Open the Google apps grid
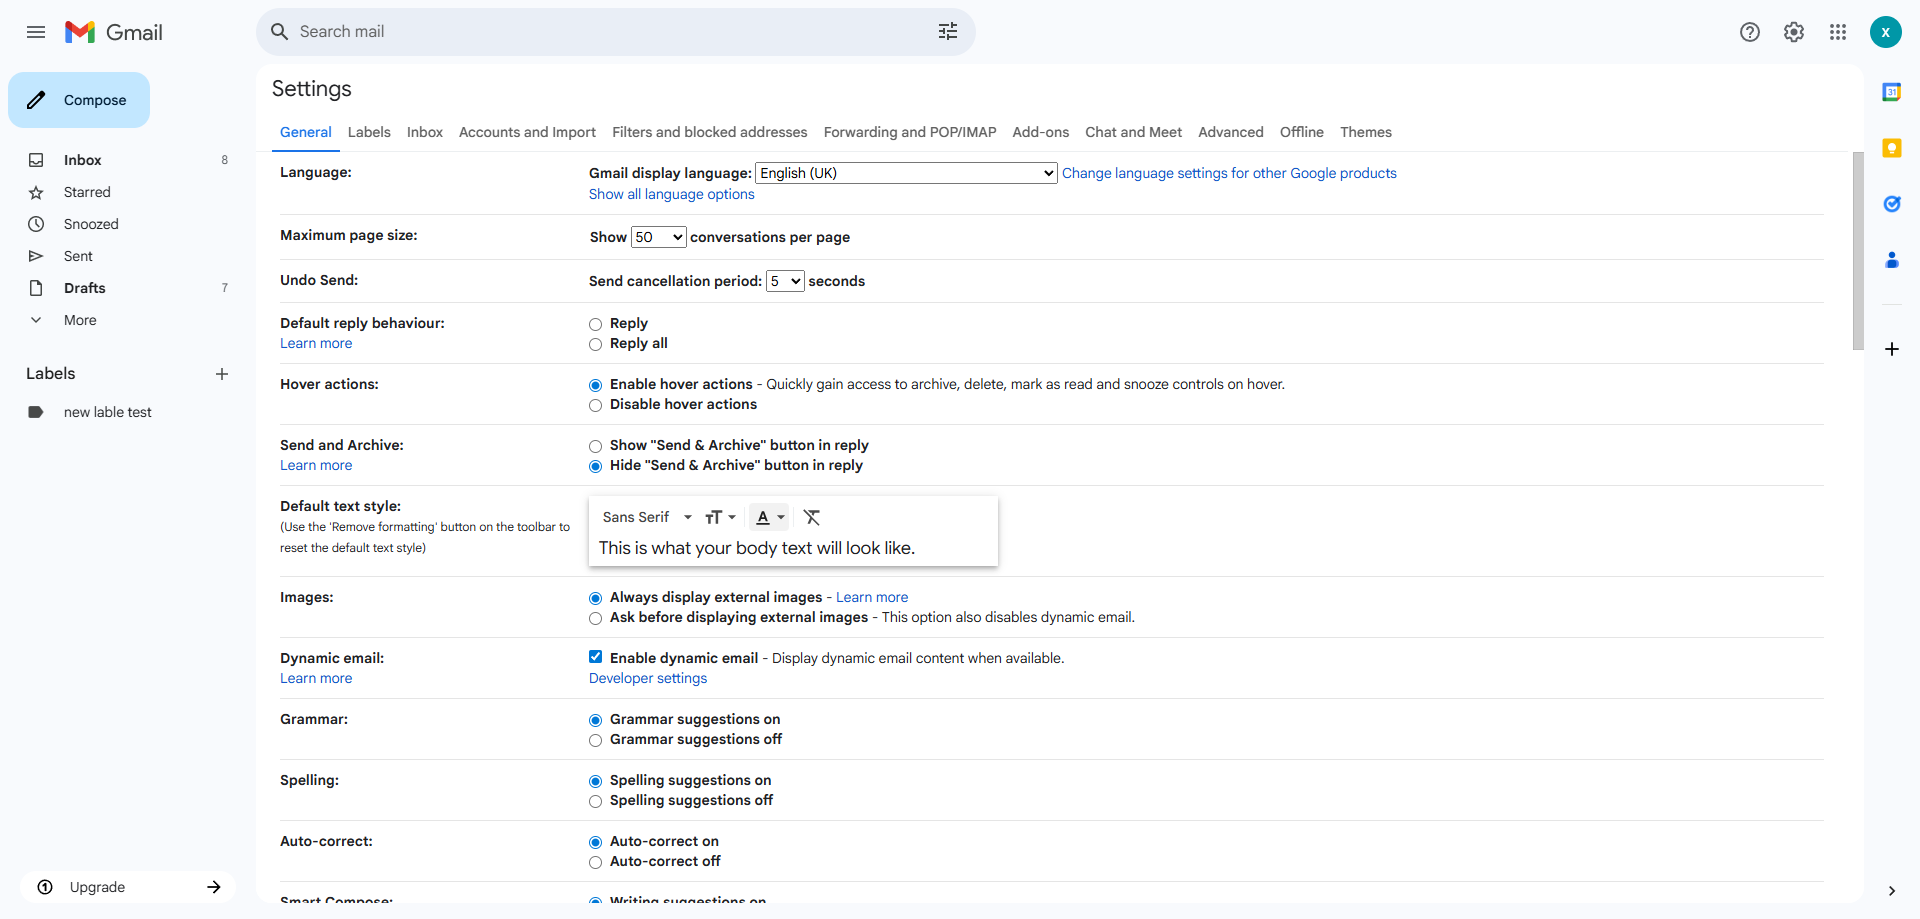This screenshot has height=919, width=1920. tap(1838, 32)
